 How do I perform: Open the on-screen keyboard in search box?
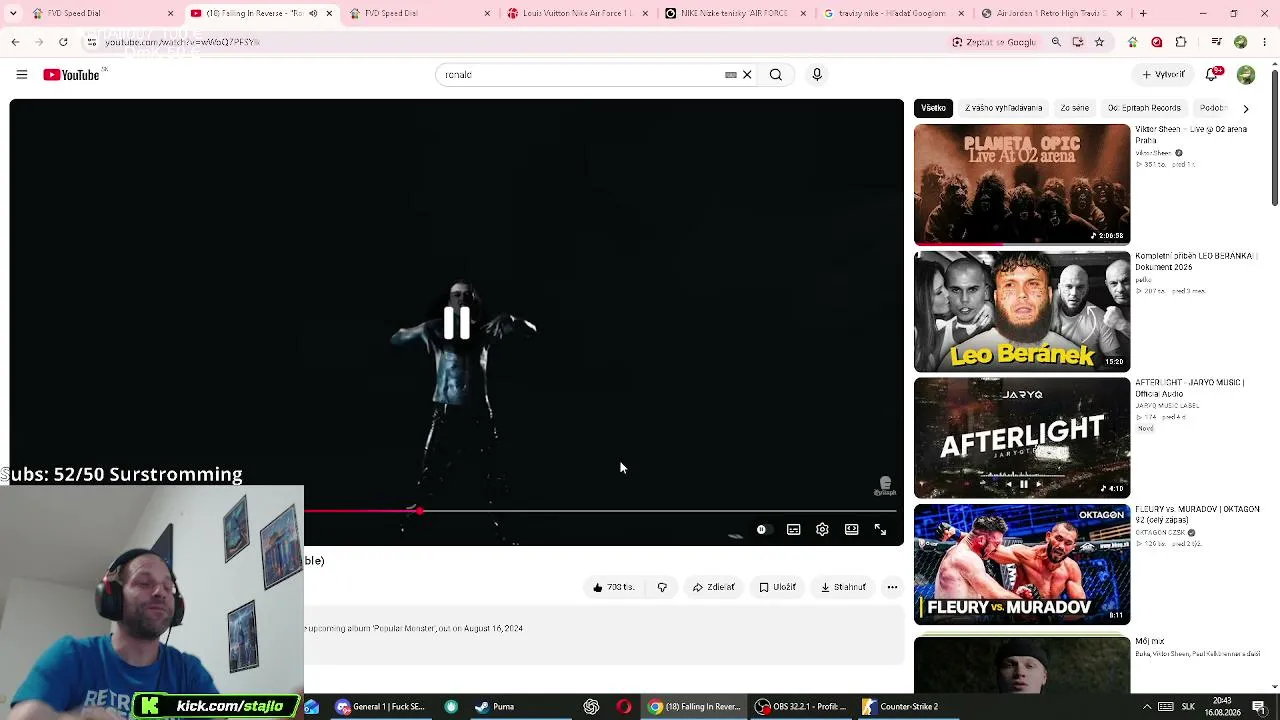click(x=730, y=75)
